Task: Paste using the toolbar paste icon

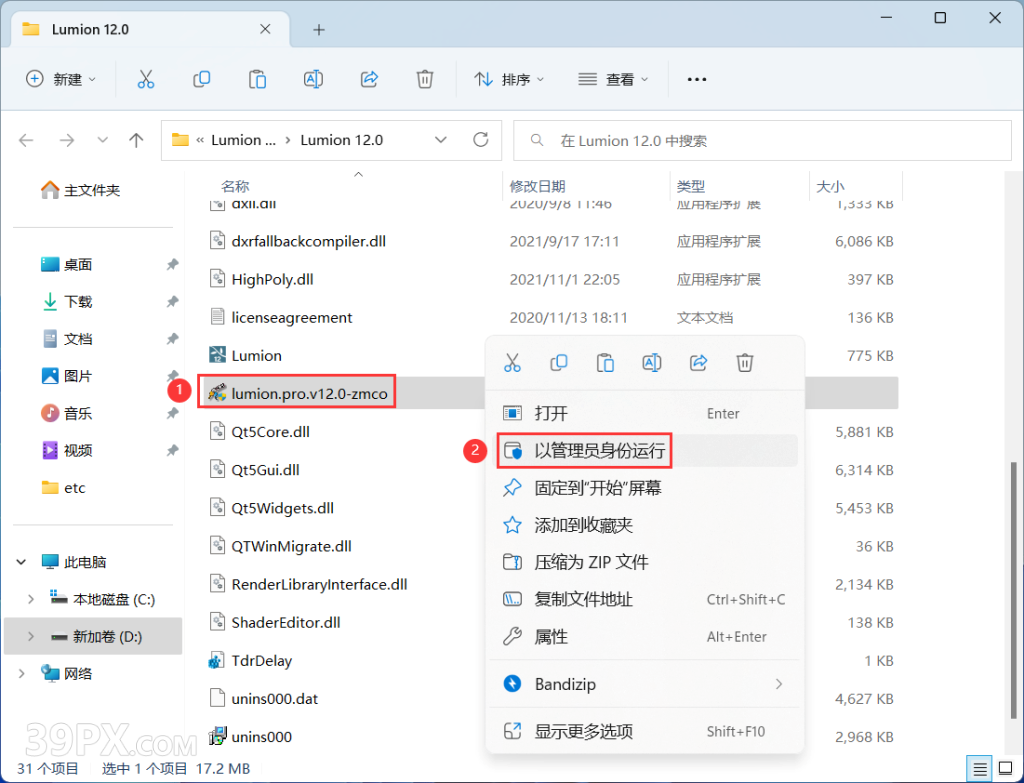Action: 256,79
